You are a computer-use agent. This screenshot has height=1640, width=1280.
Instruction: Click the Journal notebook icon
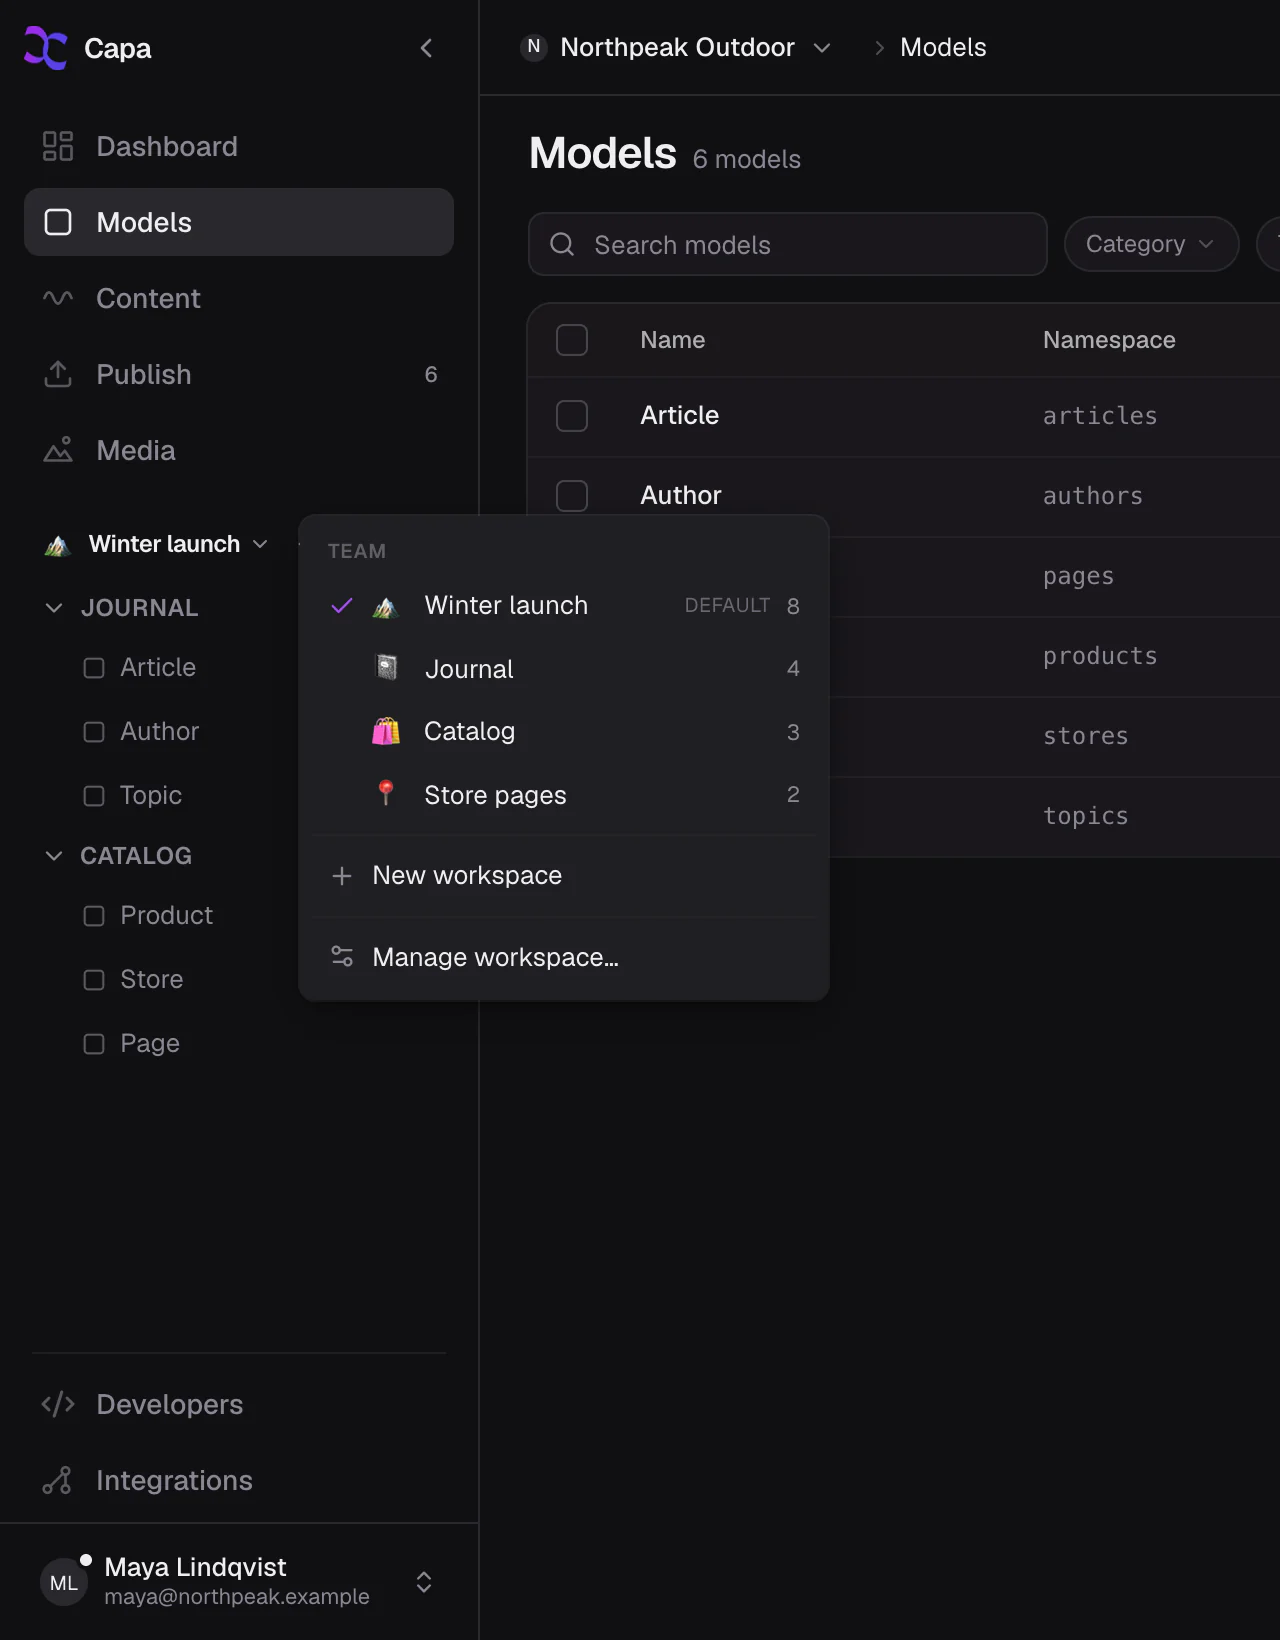(386, 667)
